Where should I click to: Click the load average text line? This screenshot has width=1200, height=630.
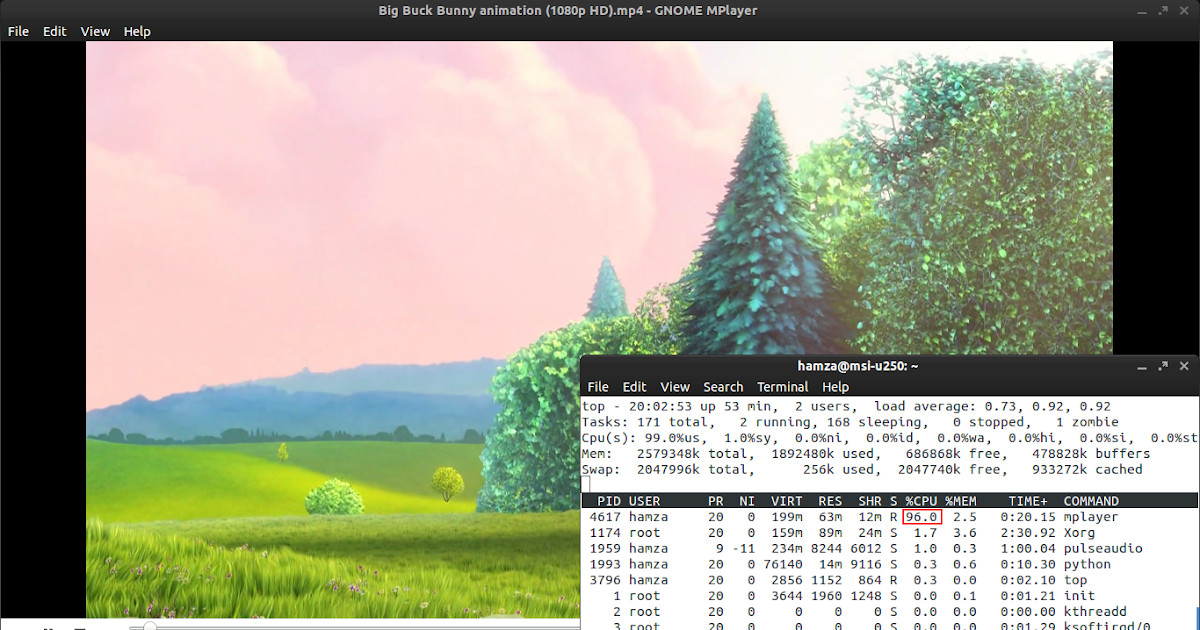[846, 407]
